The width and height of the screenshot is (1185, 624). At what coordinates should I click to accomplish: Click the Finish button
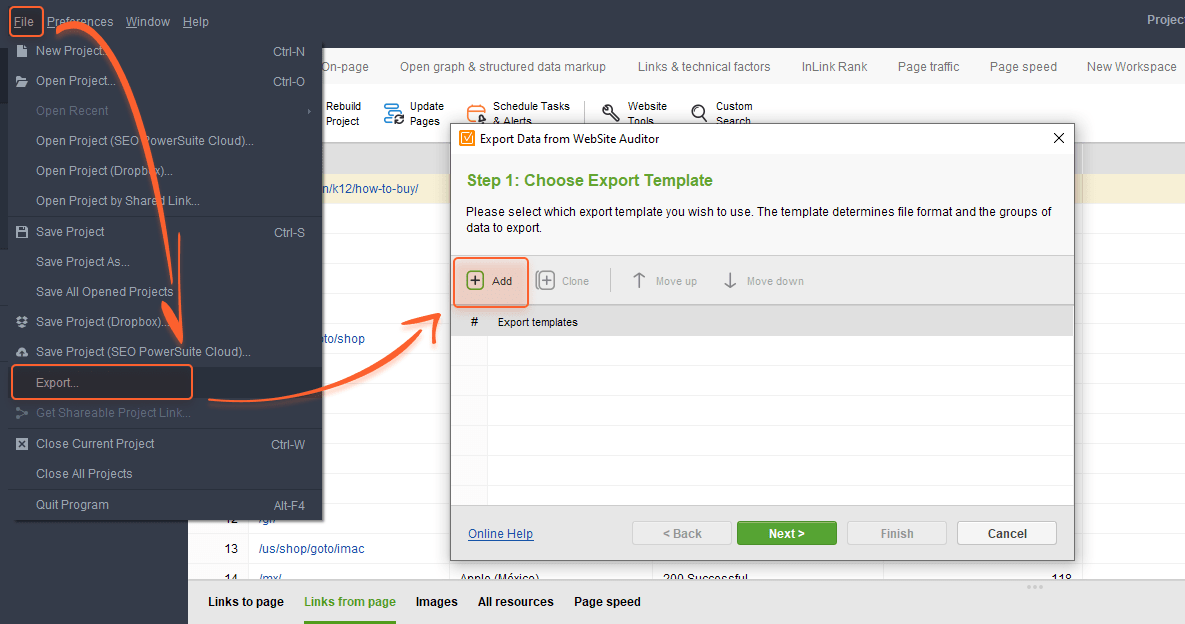click(897, 533)
